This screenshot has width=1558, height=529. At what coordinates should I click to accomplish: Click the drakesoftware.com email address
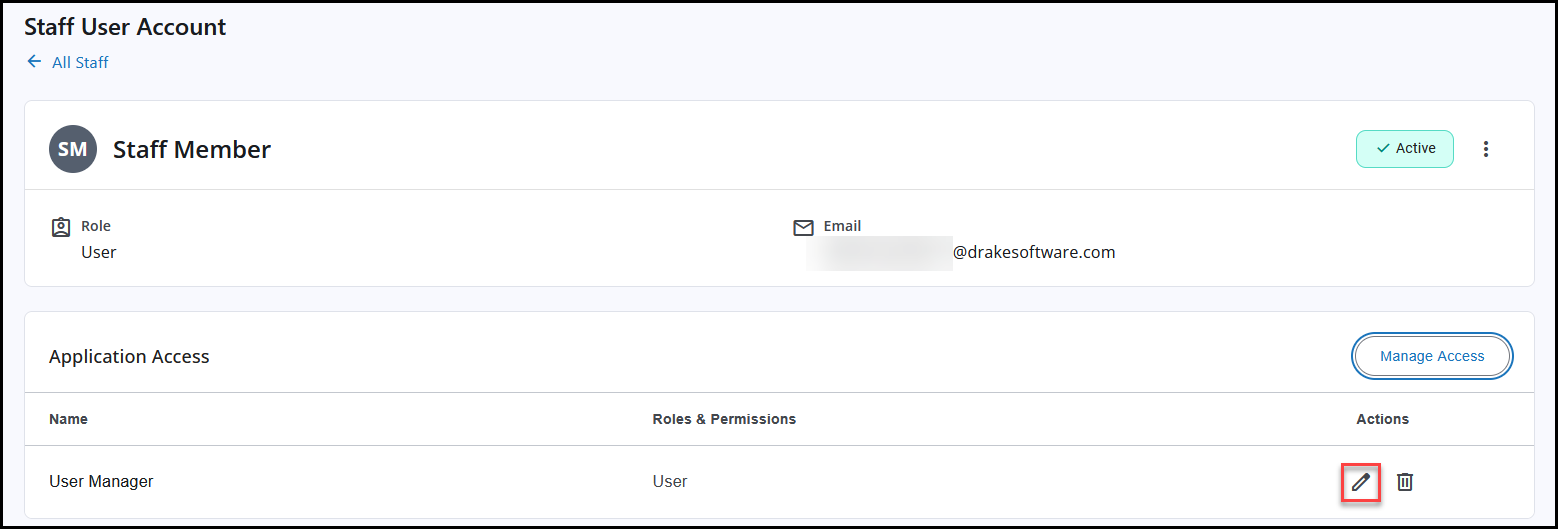point(1033,253)
